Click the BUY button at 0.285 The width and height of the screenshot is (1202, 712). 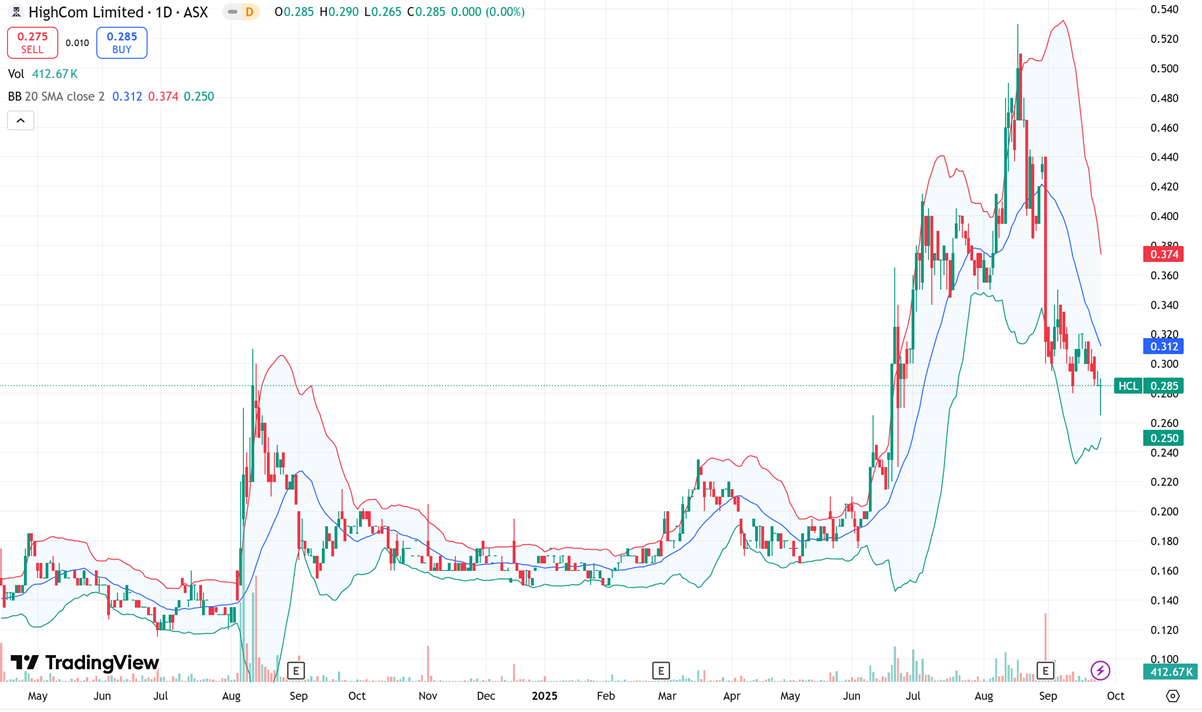pos(122,42)
